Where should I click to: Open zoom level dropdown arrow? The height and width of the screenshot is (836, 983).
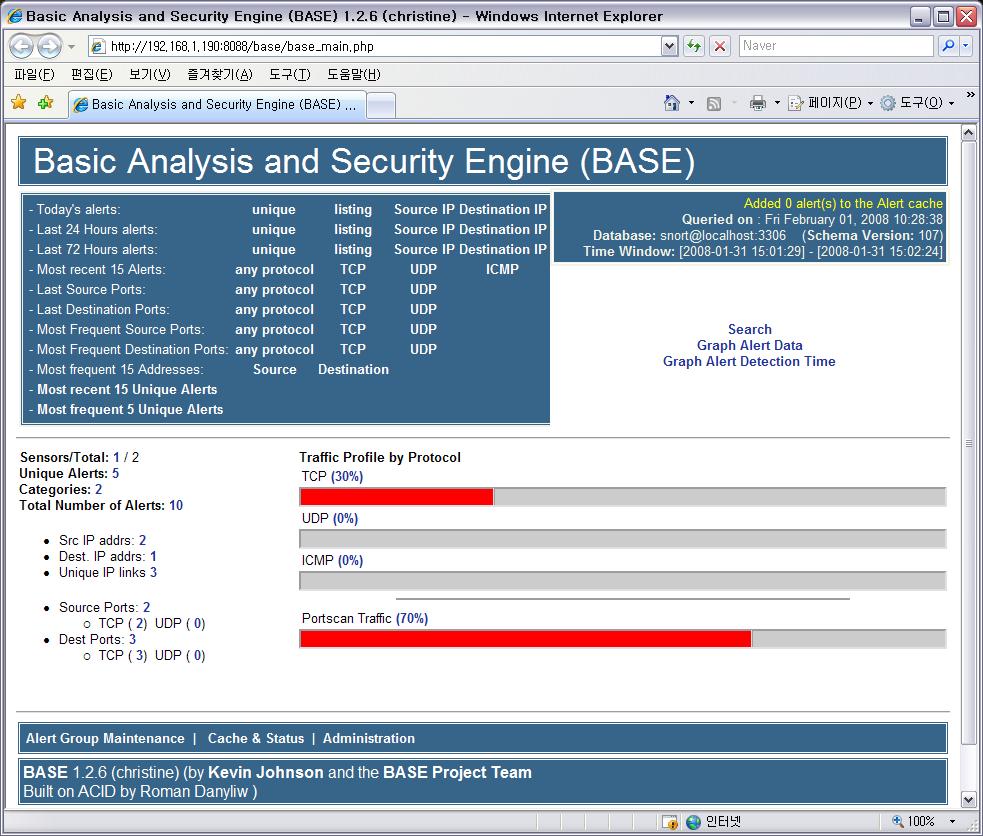(x=952, y=821)
